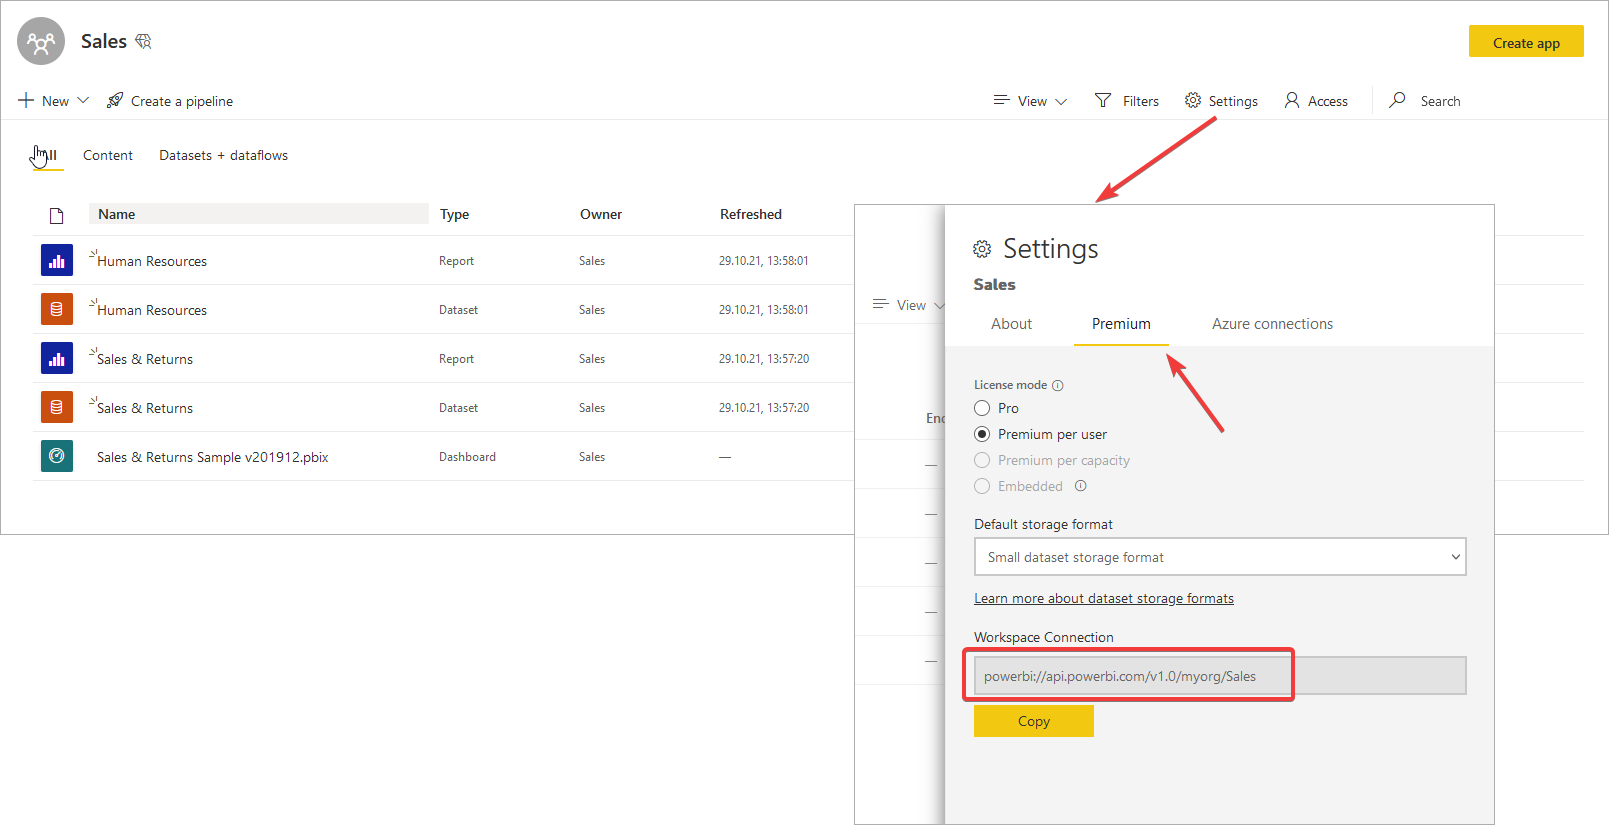This screenshot has width=1611, height=827.
Task: Click the Human Resources report icon
Action: click(x=57, y=260)
